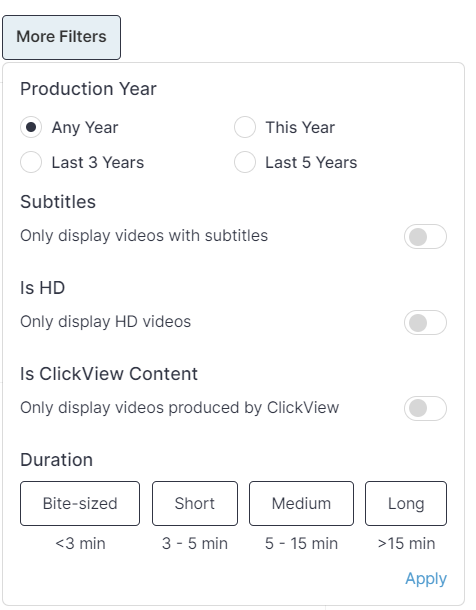Click the 'Only display videos with subtitles' text
Image resolution: width=476 pixels, height=610 pixels.
point(144,236)
